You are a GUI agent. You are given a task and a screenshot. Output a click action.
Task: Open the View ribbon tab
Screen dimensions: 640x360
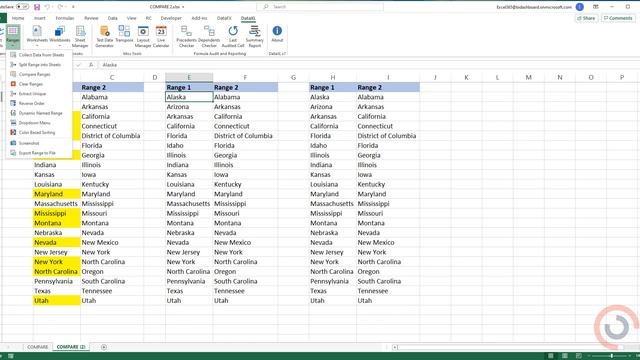click(131, 18)
